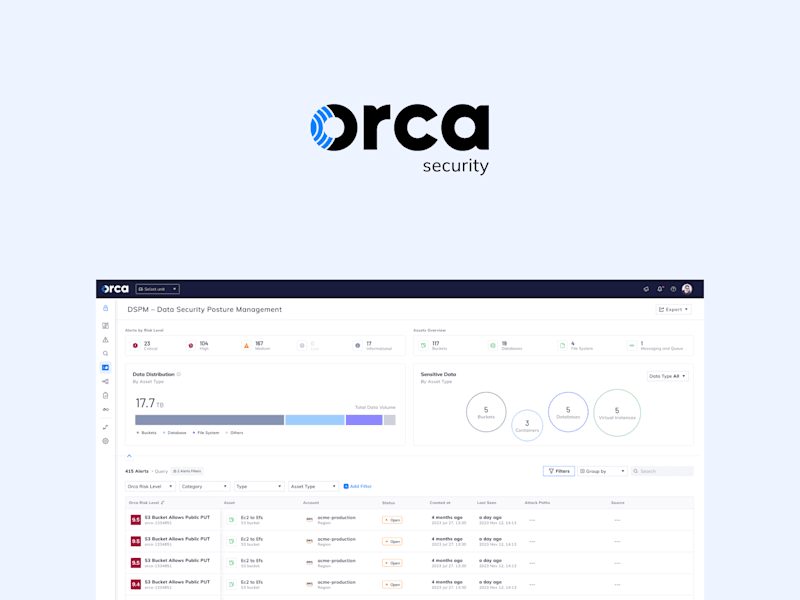Click the info icon next to Data Distribution
This screenshot has width=800, height=600.
pyautogui.click(x=179, y=374)
